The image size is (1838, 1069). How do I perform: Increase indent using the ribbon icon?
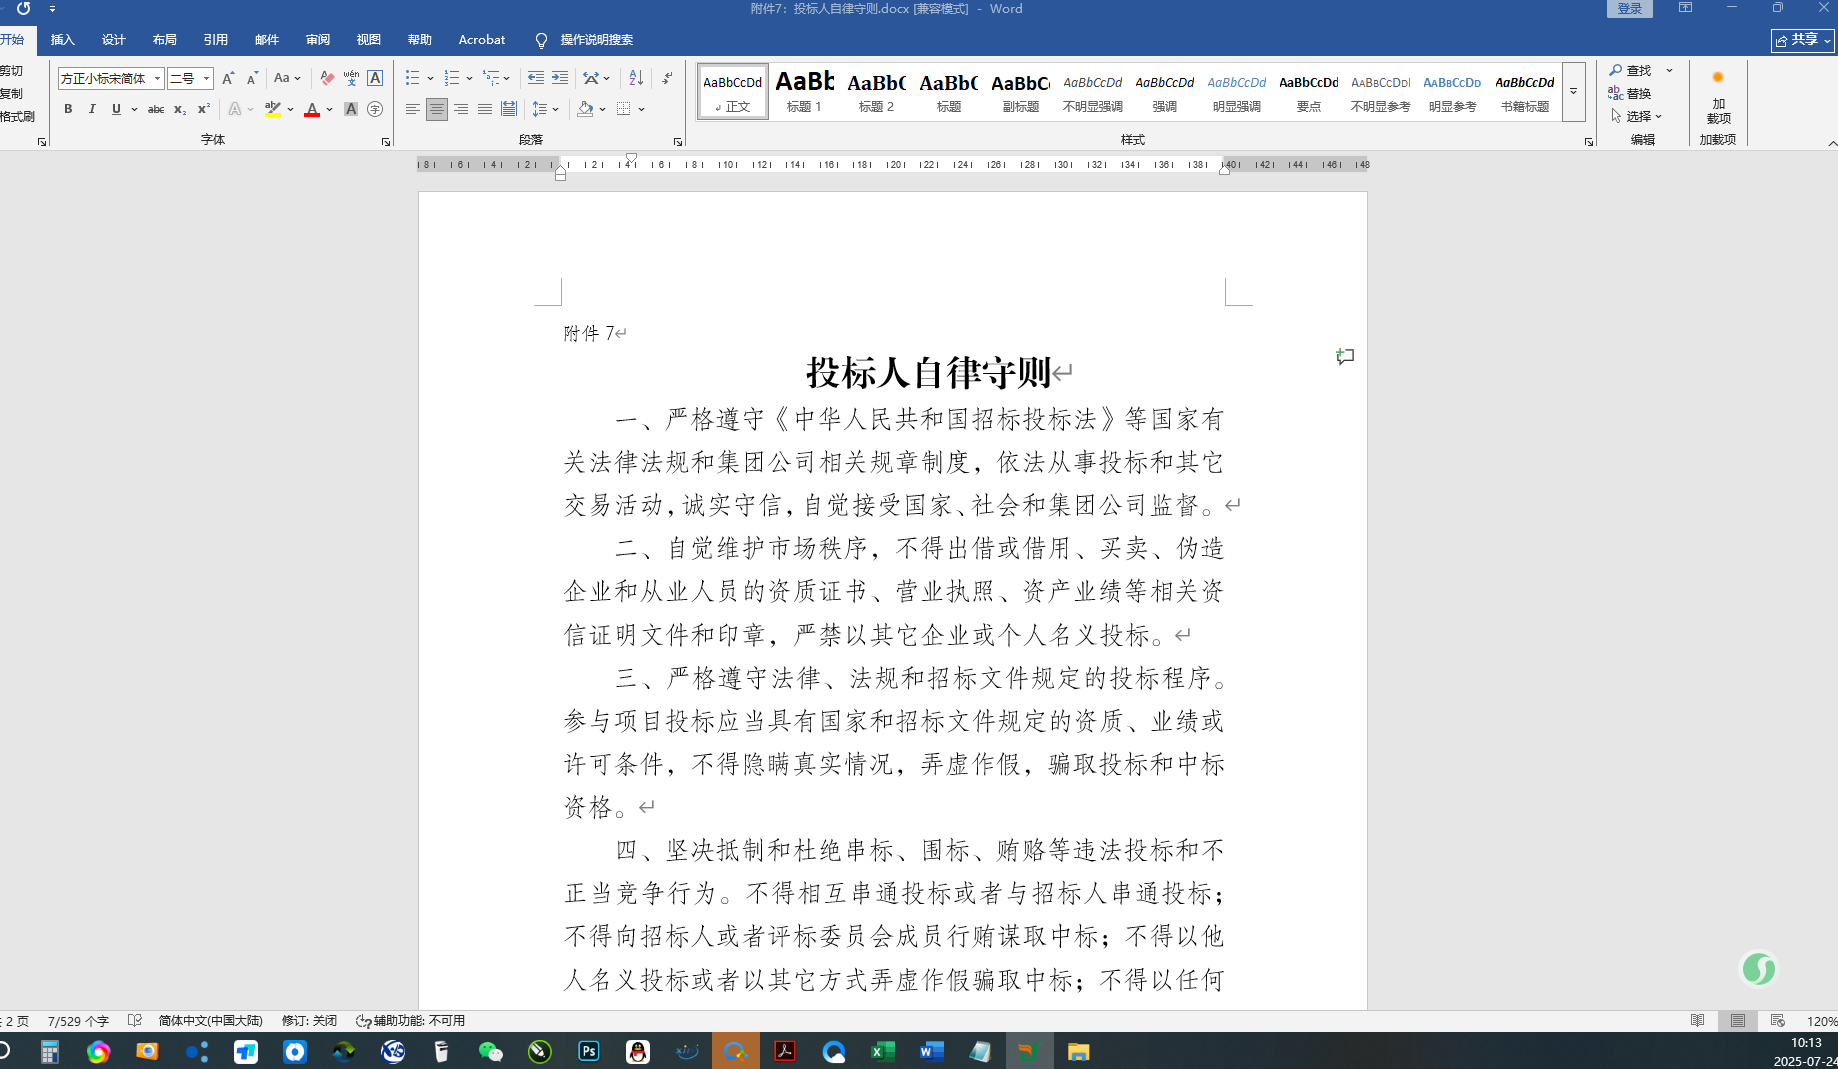[x=560, y=78]
